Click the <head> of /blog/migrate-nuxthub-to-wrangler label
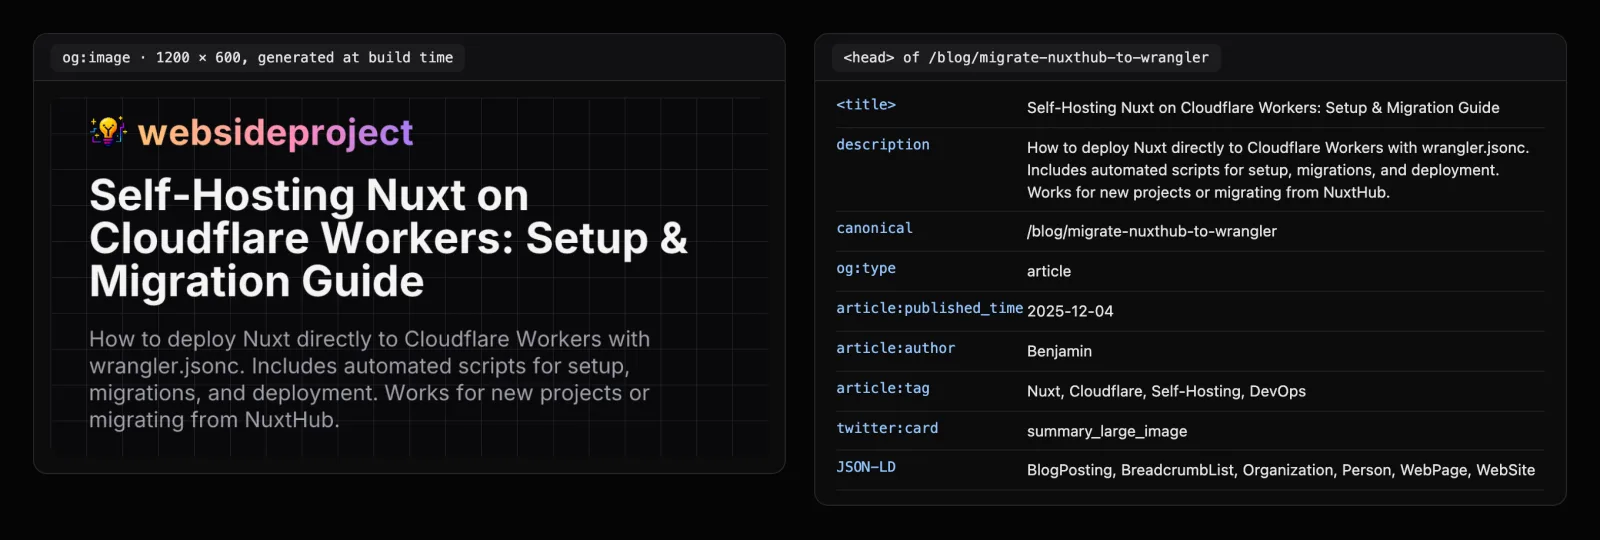 (1026, 58)
